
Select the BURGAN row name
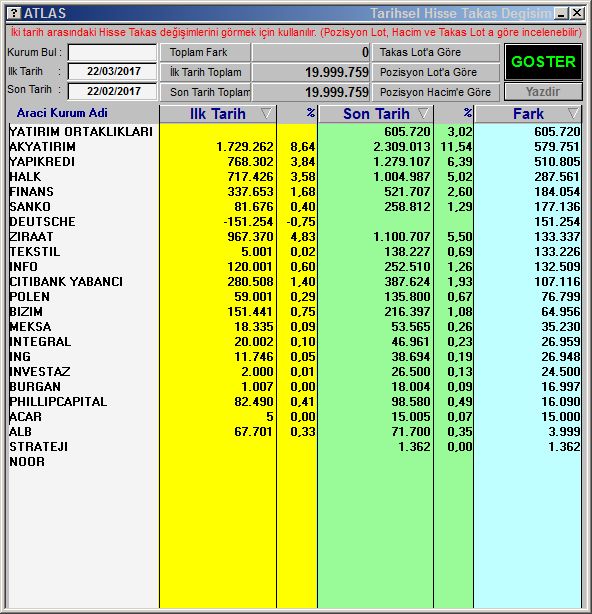35,387
